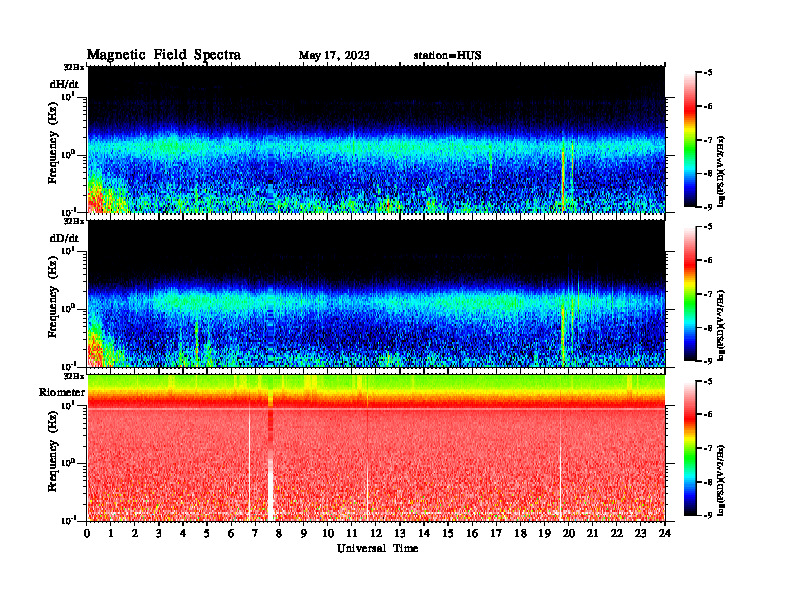Click inside the Riometer spectrogram plot
792x612 pixels.
pyautogui.click(x=376, y=448)
